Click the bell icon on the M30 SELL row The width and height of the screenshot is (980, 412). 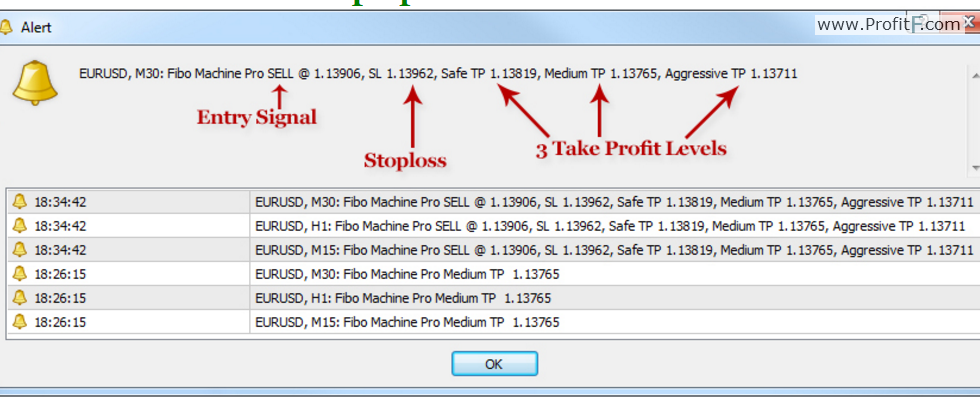pyautogui.click(x=20, y=201)
